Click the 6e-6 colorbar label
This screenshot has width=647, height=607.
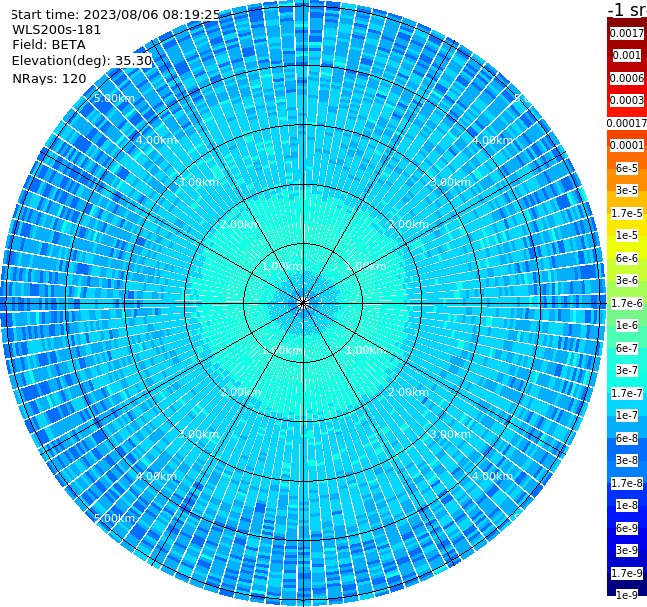click(627, 258)
